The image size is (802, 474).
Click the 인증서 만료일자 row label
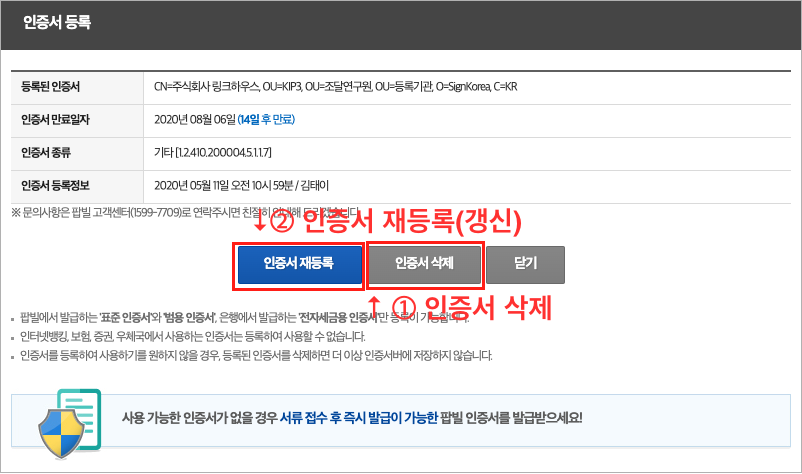pyautogui.click(x=55, y=120)
